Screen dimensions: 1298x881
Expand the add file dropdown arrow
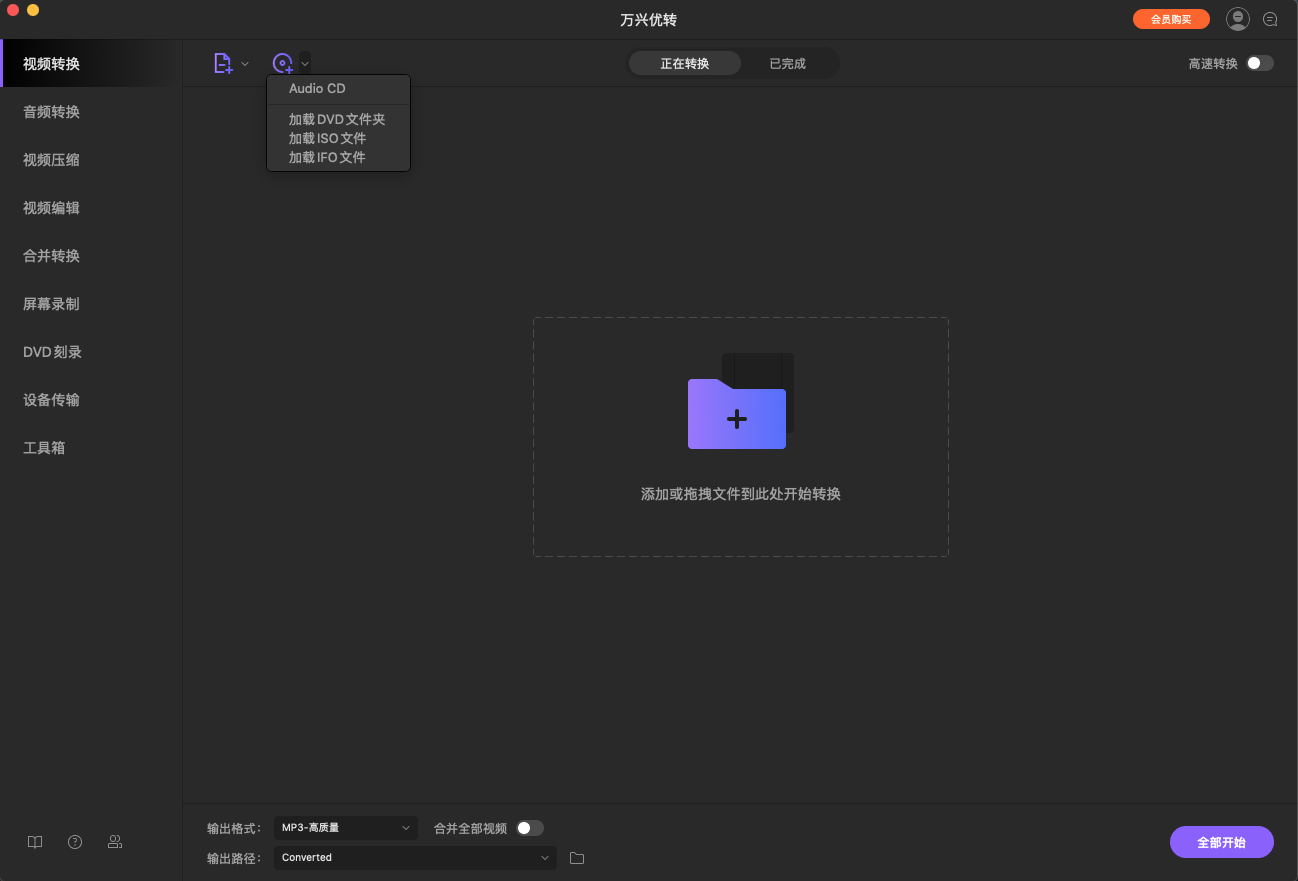245,64
